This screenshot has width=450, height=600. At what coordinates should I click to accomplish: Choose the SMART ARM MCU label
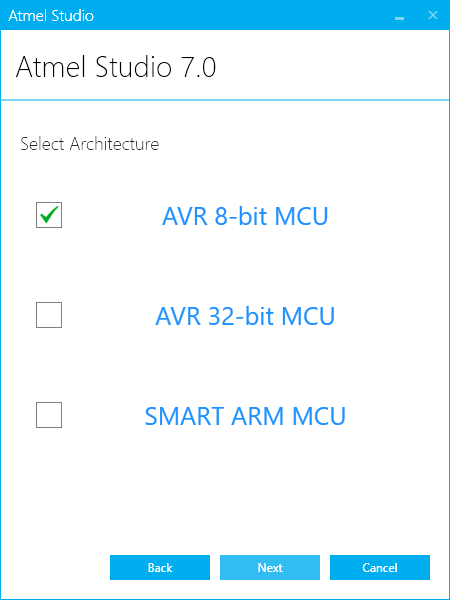click(245, 416)
